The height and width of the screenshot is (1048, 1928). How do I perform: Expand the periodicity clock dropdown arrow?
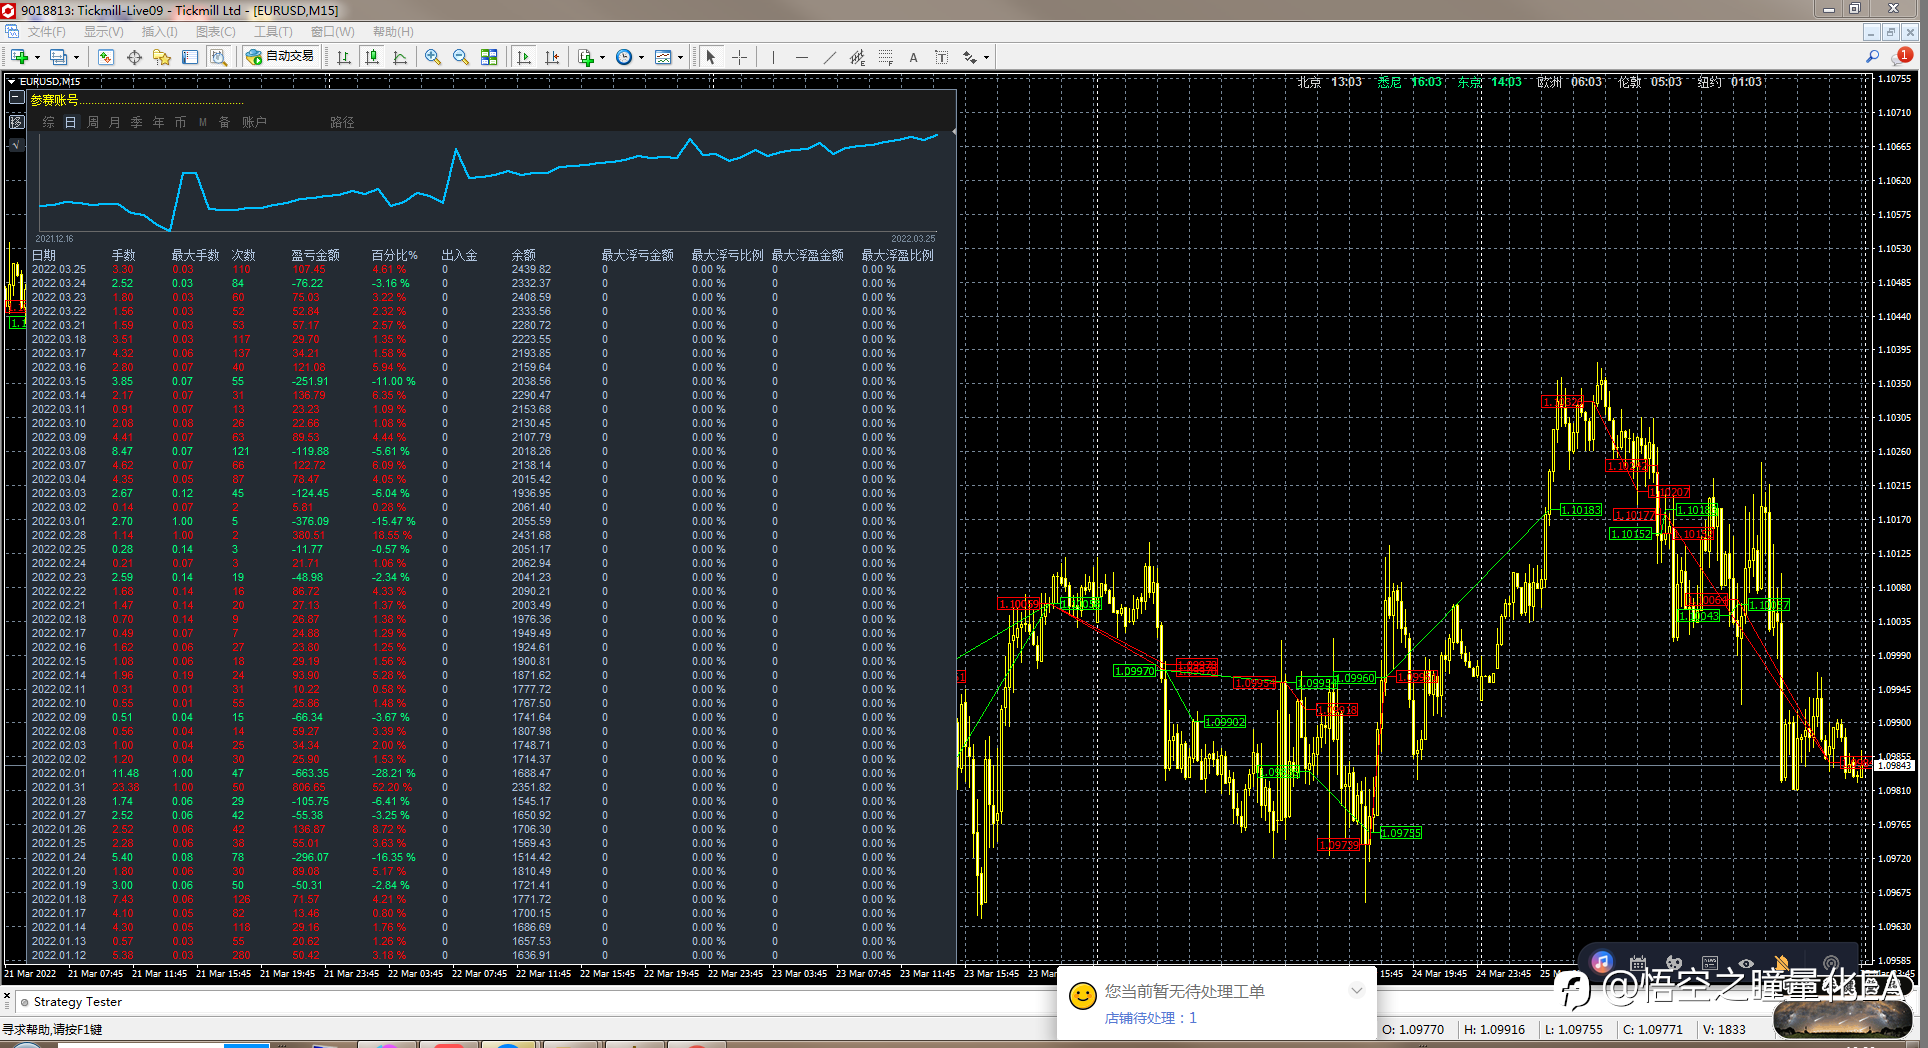(x=641, y=58)
